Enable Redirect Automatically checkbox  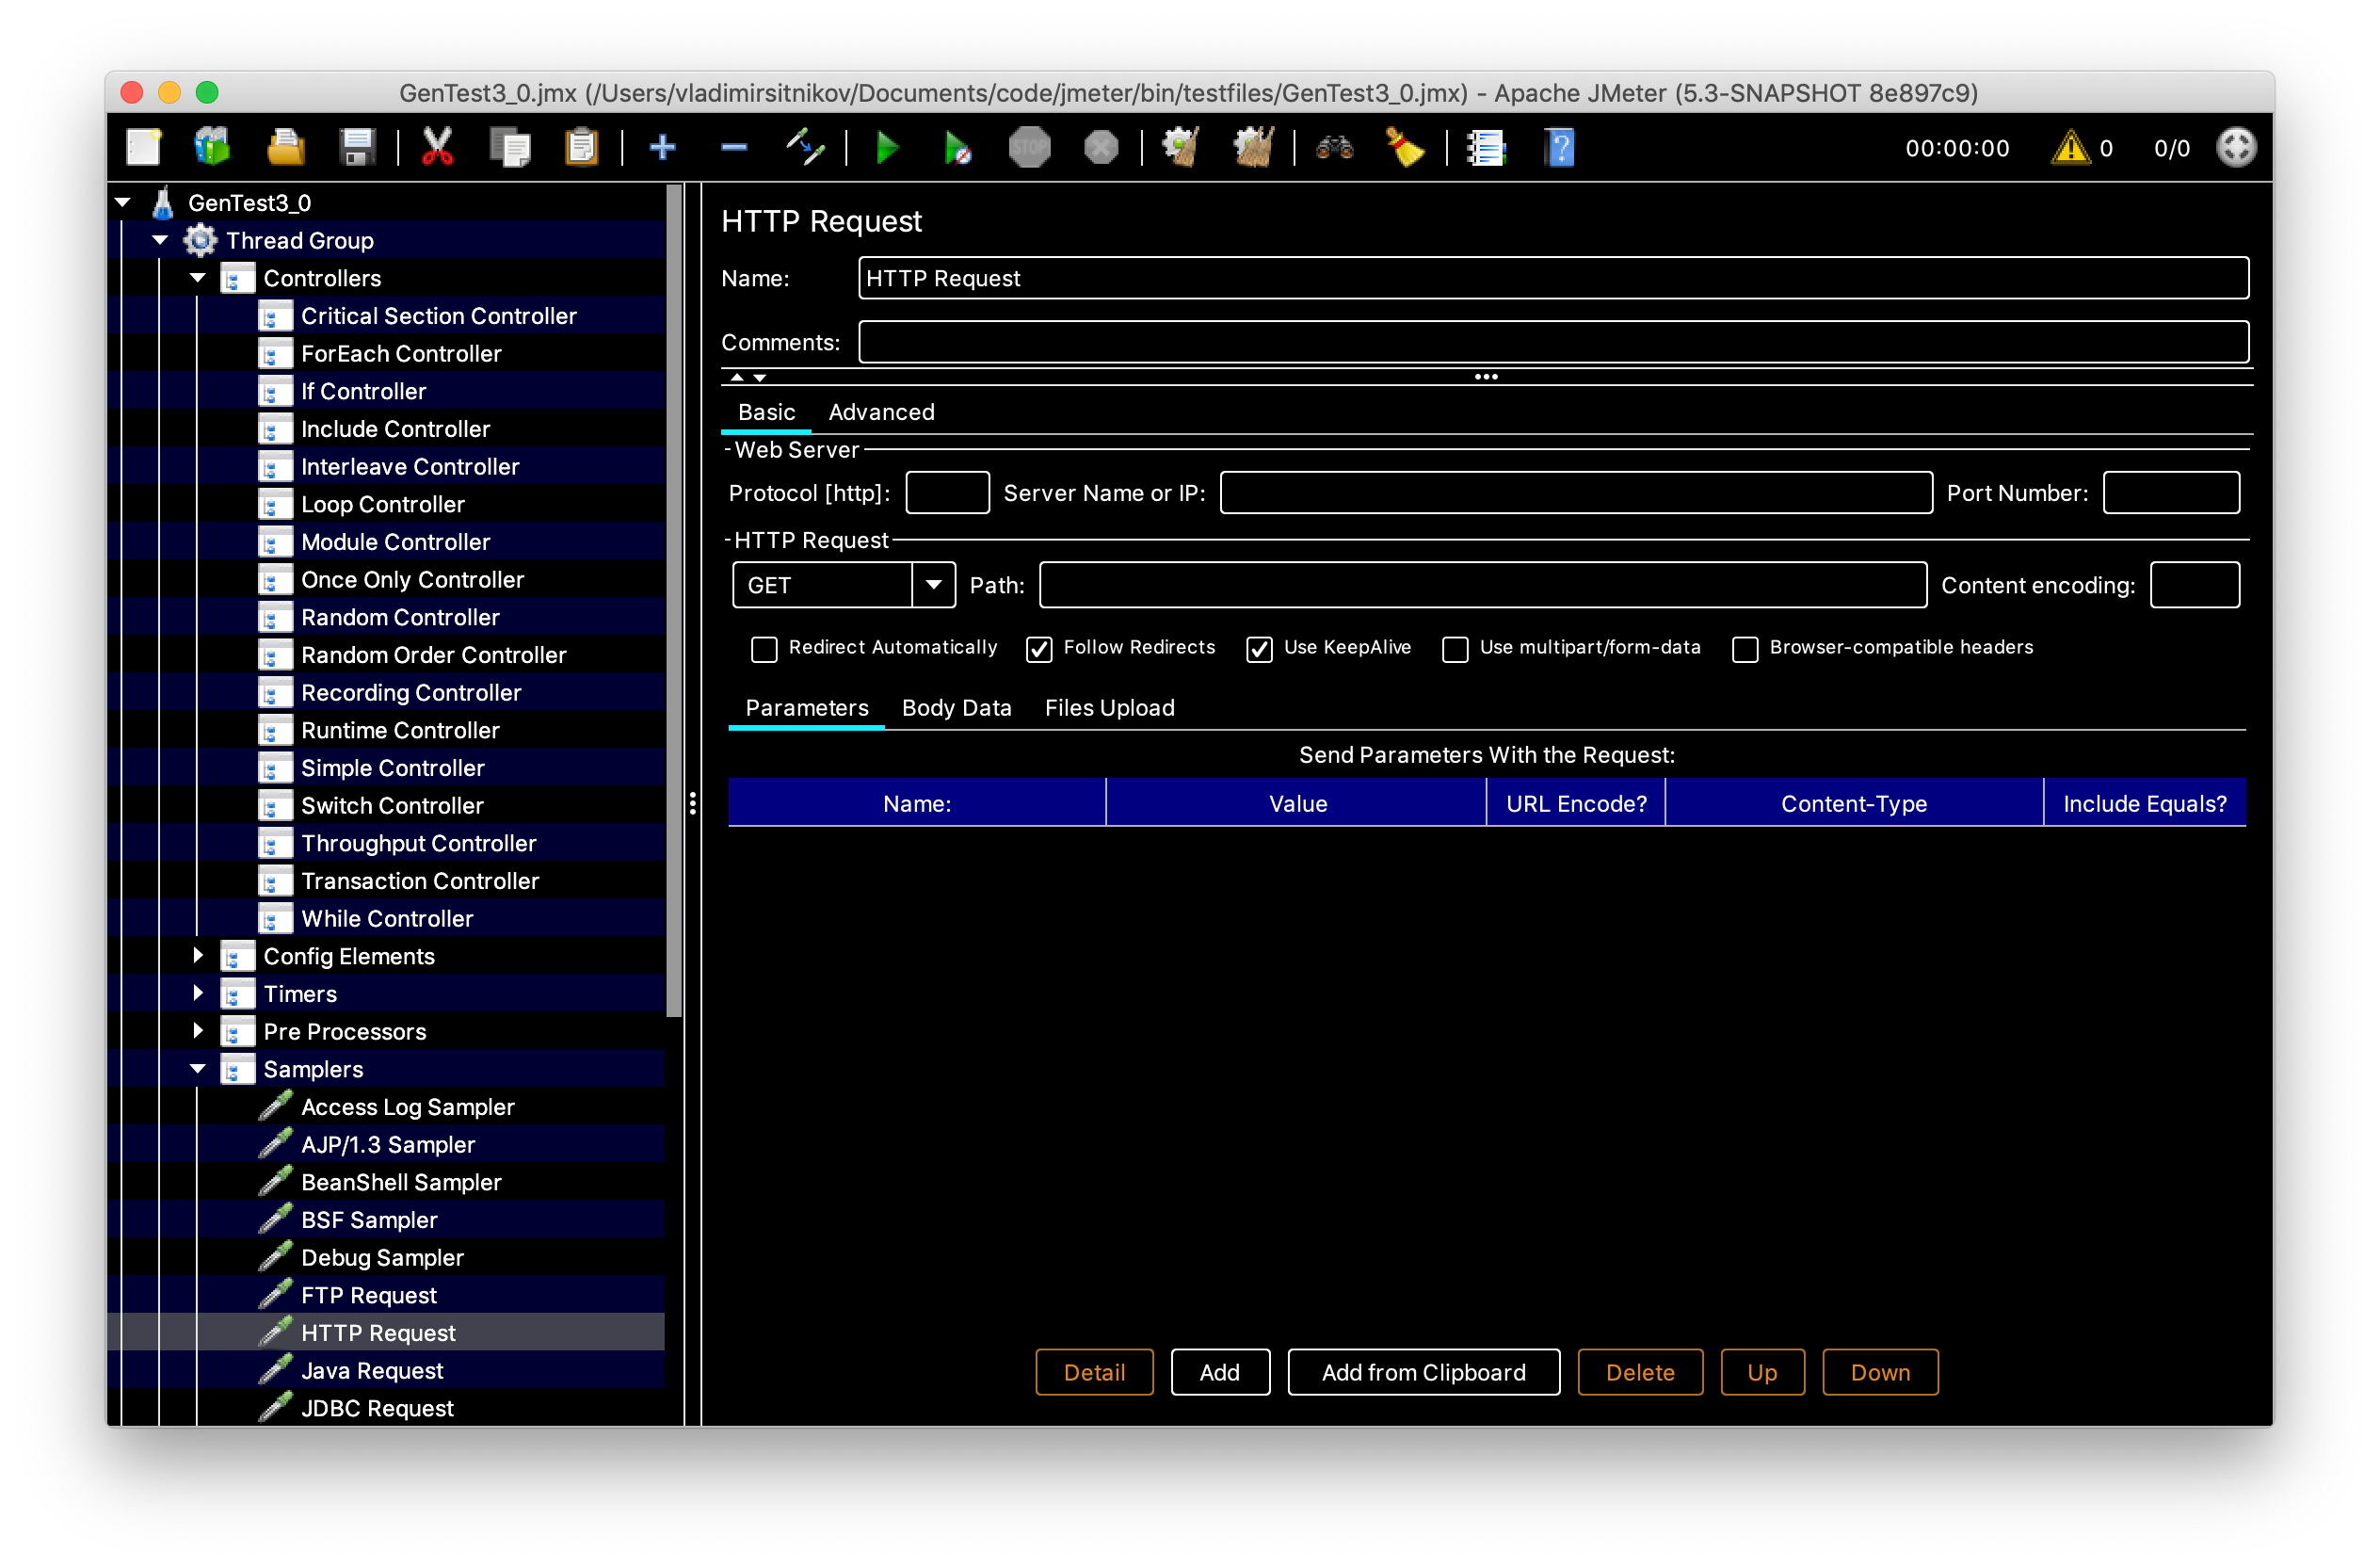764,649
